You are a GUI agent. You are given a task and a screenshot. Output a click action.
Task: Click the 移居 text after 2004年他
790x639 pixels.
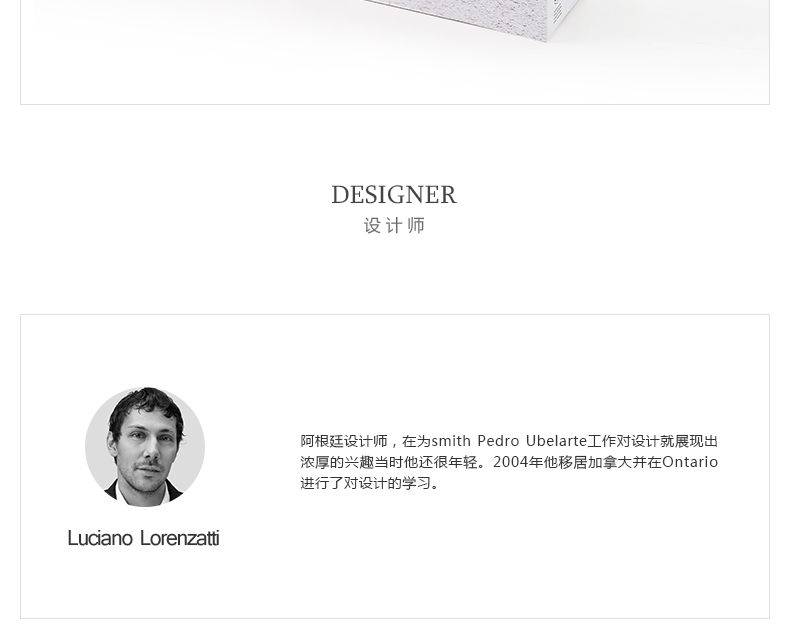(x=573, y=462)
